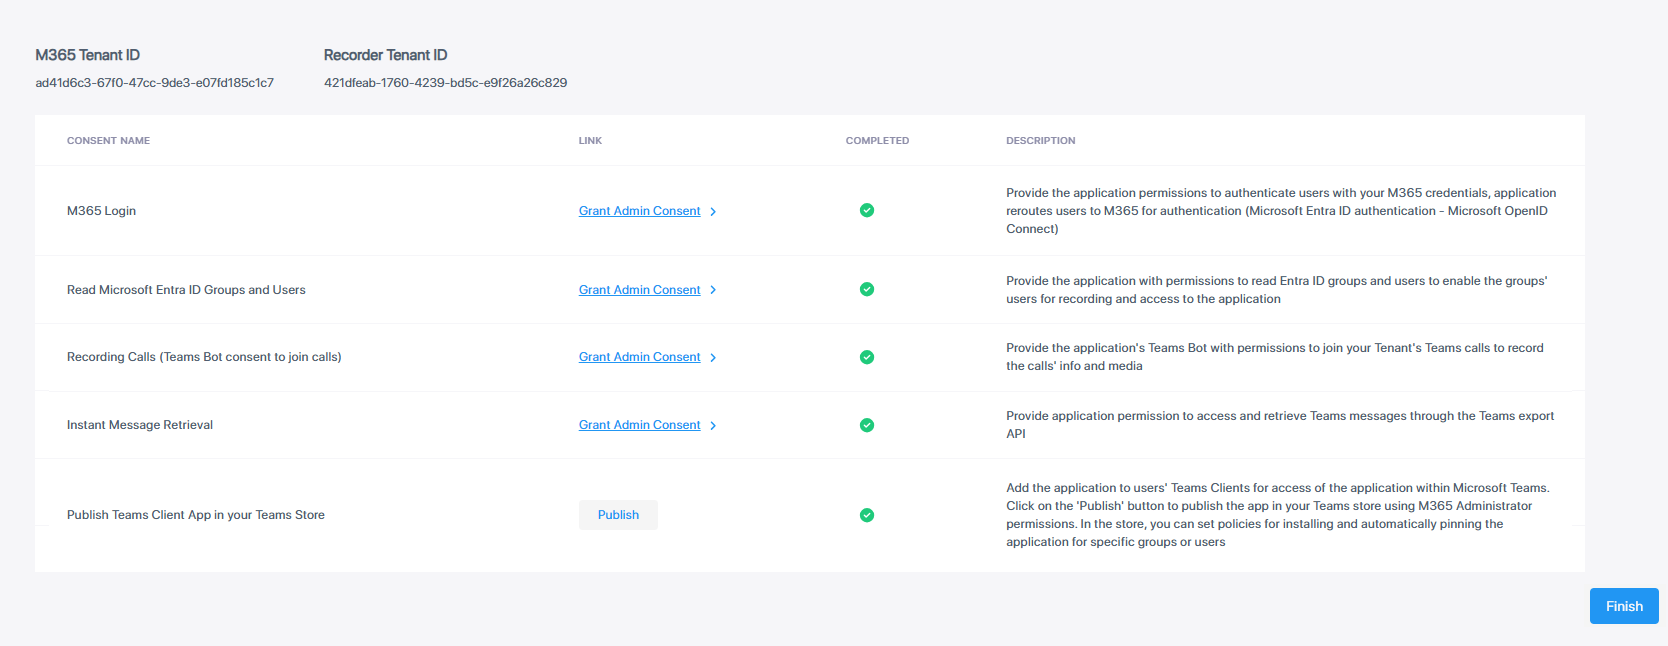Click the blue Finish button
Screen dimensions: 1668x646
tap(1623, 606)
